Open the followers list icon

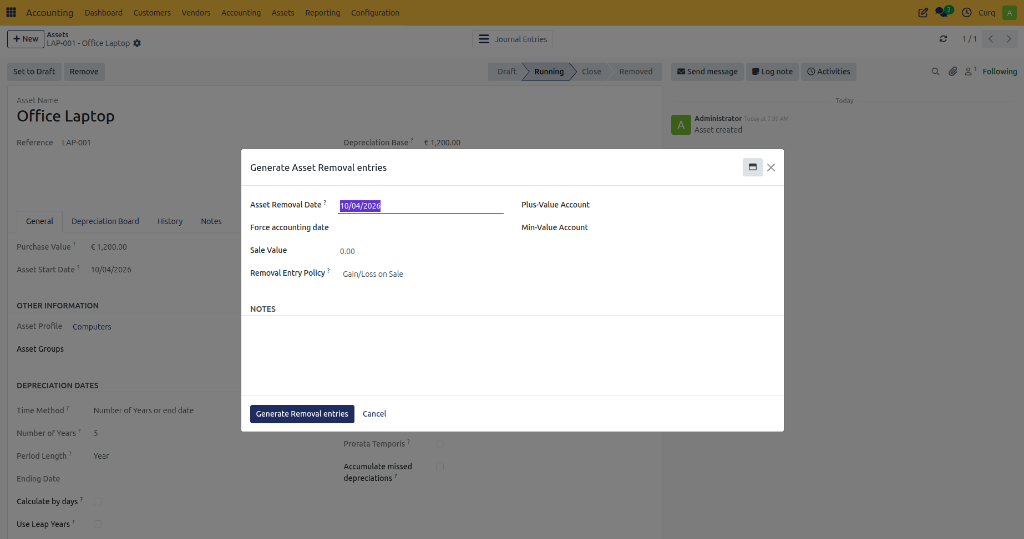pyautogui.click(x=970, y=71)
